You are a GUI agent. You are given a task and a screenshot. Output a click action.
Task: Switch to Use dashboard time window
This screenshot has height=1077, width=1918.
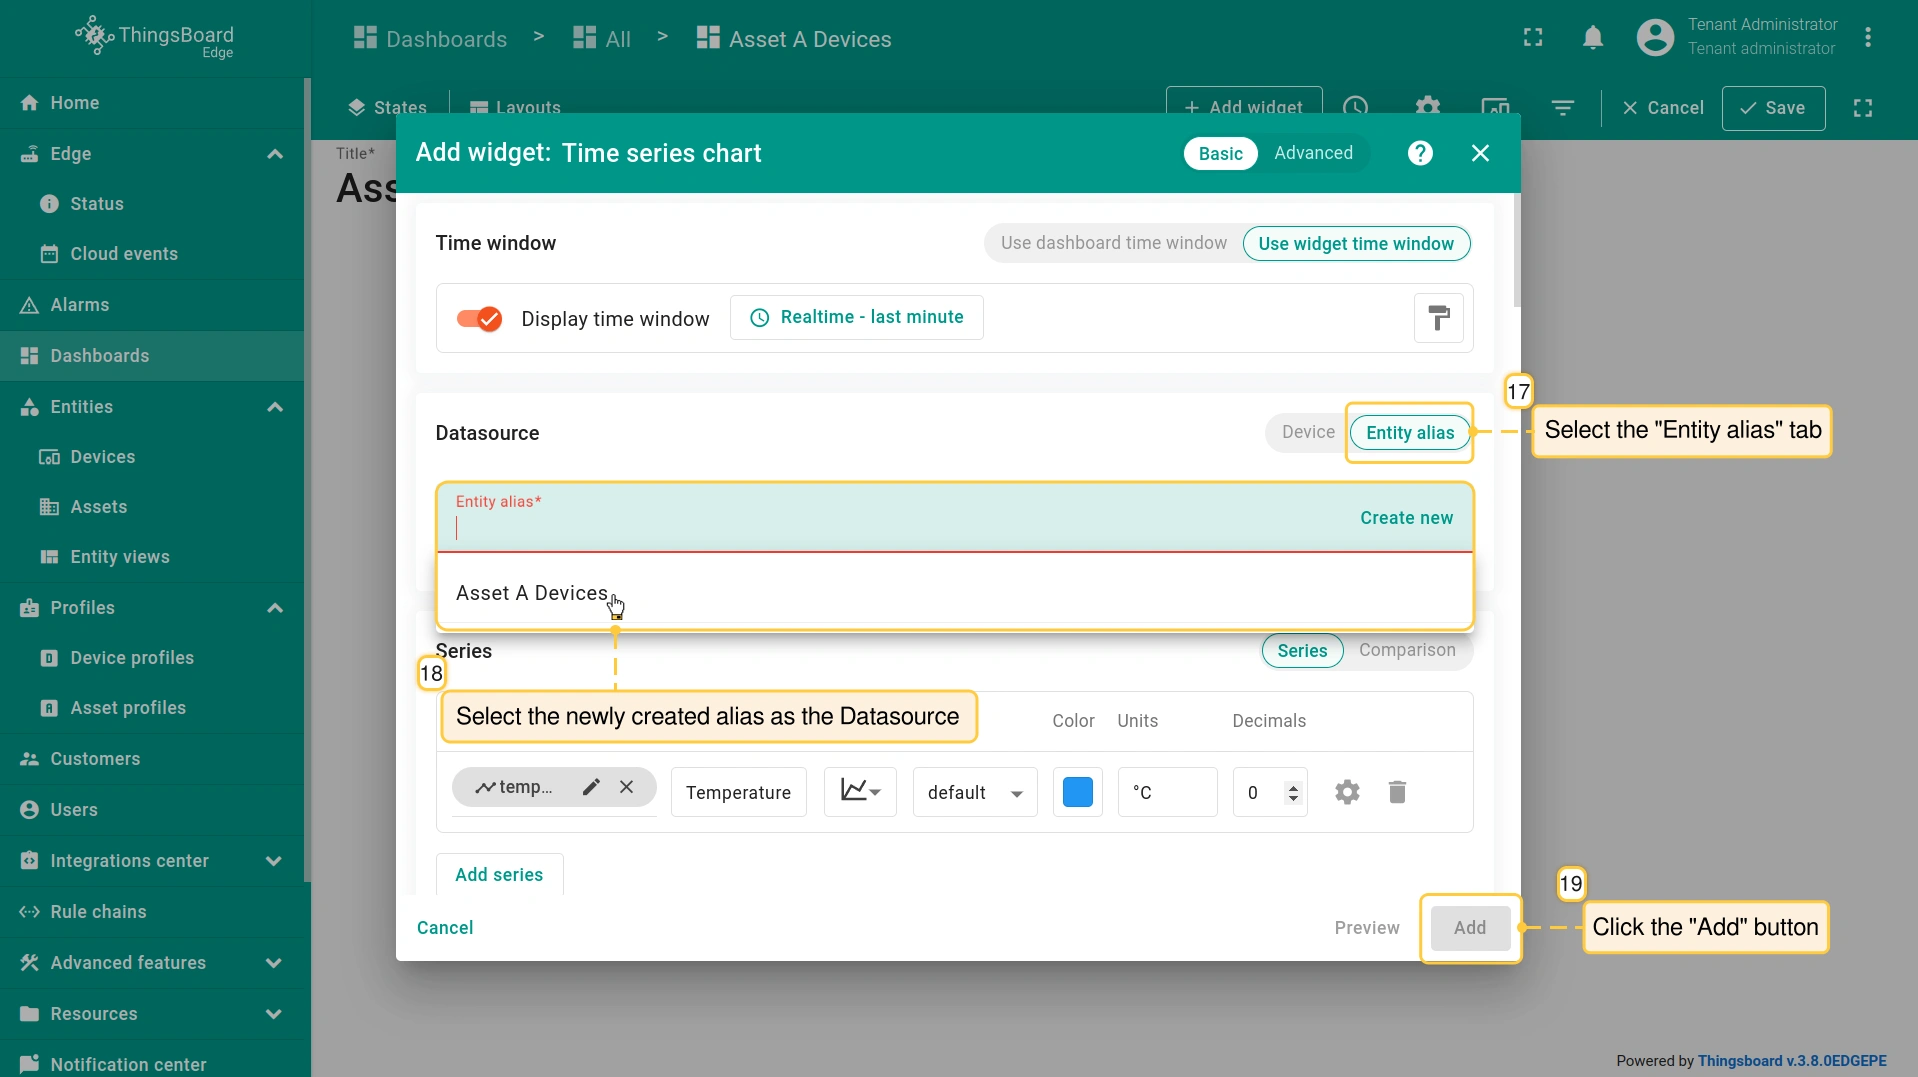[1113, 243]
